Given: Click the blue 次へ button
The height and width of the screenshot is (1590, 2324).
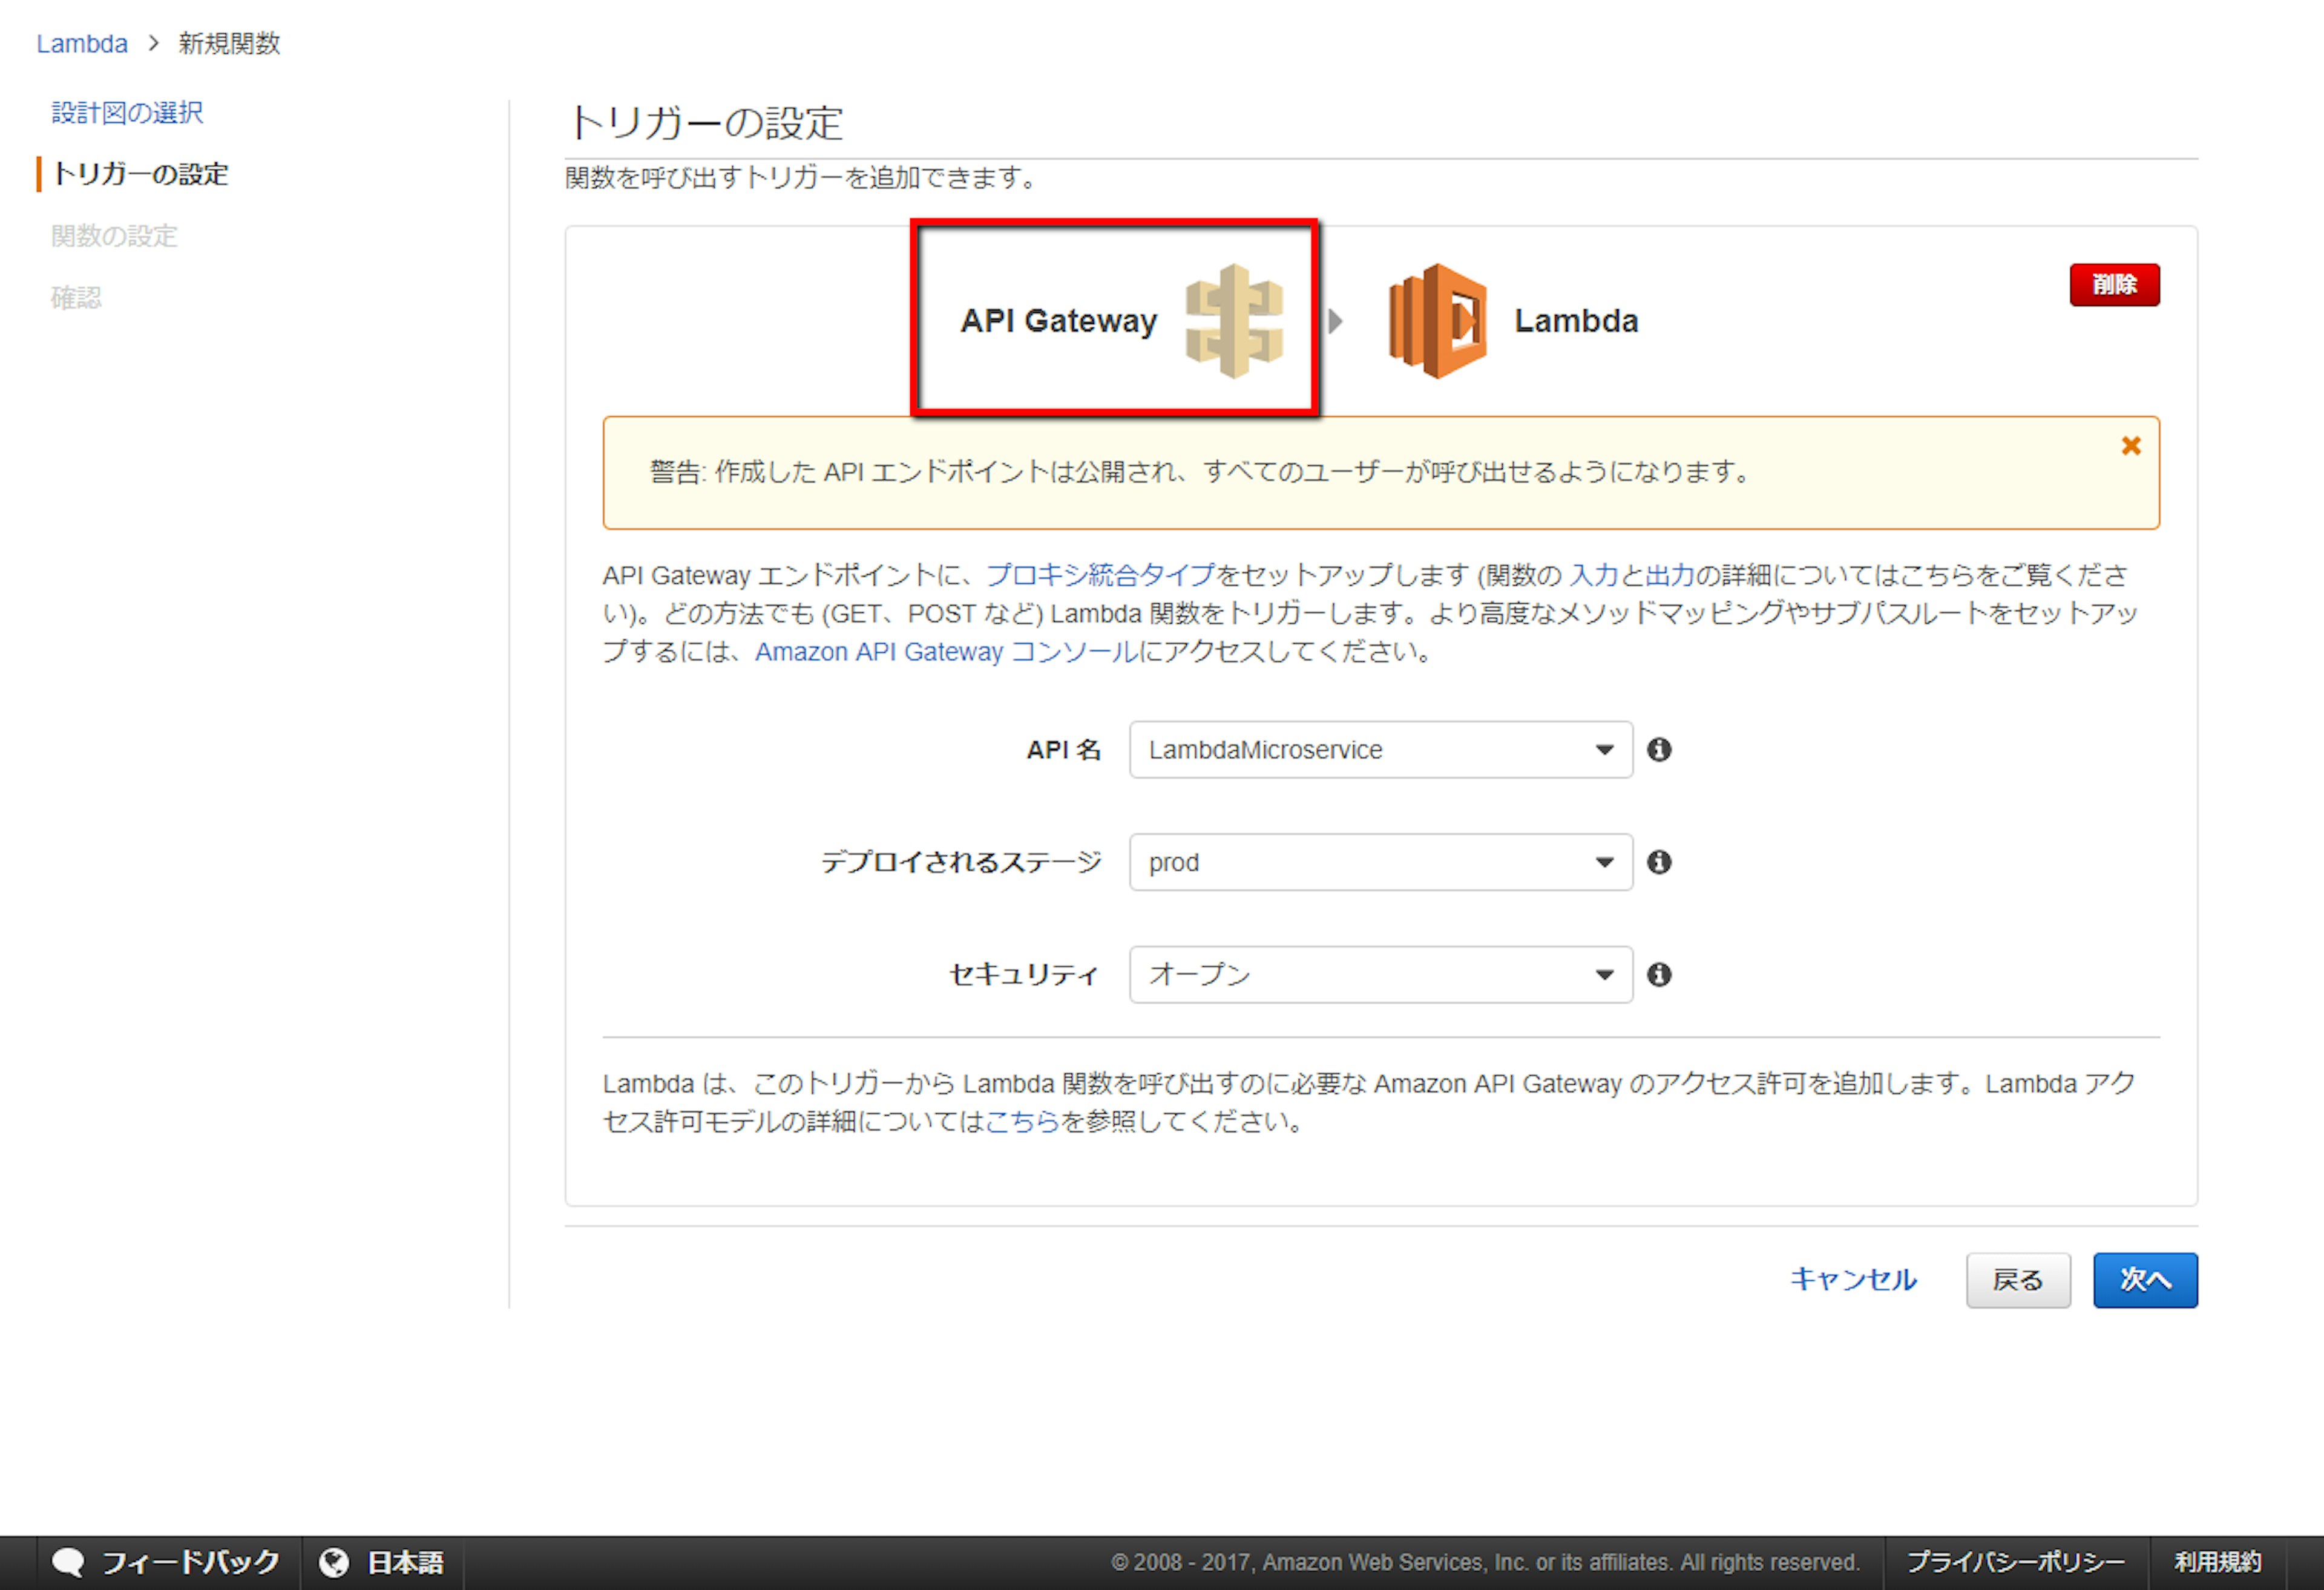Looking at the screenshot, I should tap(2145, 1280).
